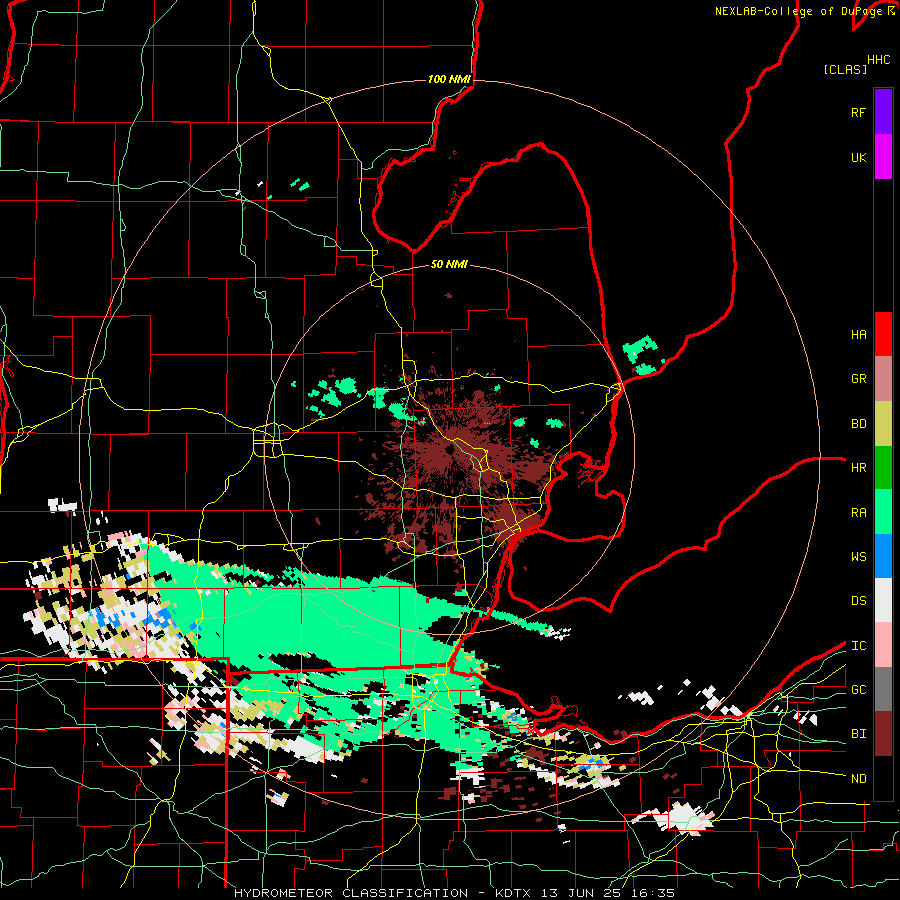This screenshot has width=900, height=900.
Task: Click the Hydrometeor Classification KDTX timestamp caption
Action: click(454, 893)
